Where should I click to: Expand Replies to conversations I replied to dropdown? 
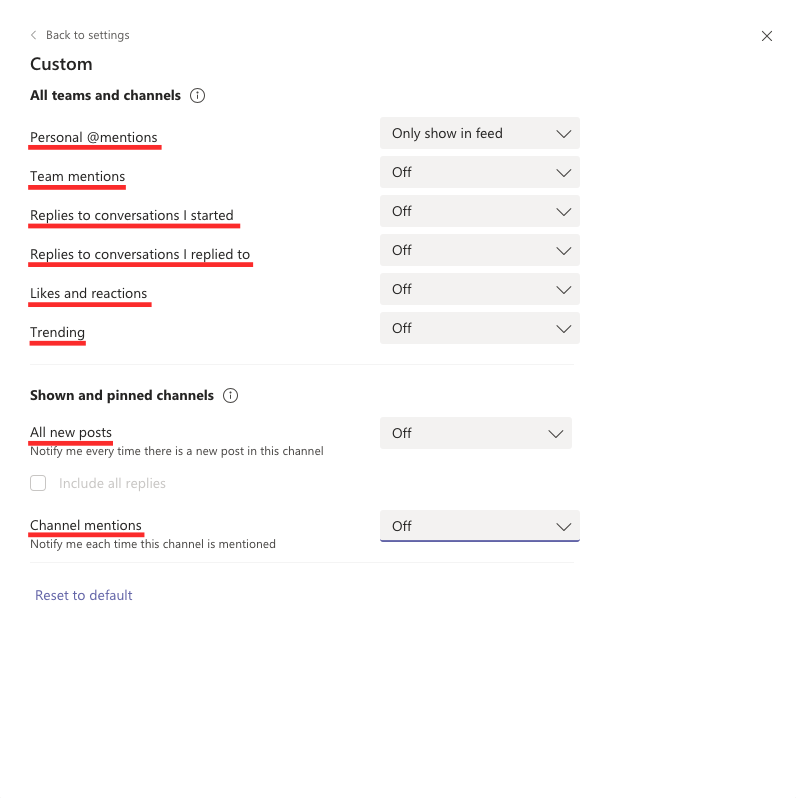click(x=479, y=250)
